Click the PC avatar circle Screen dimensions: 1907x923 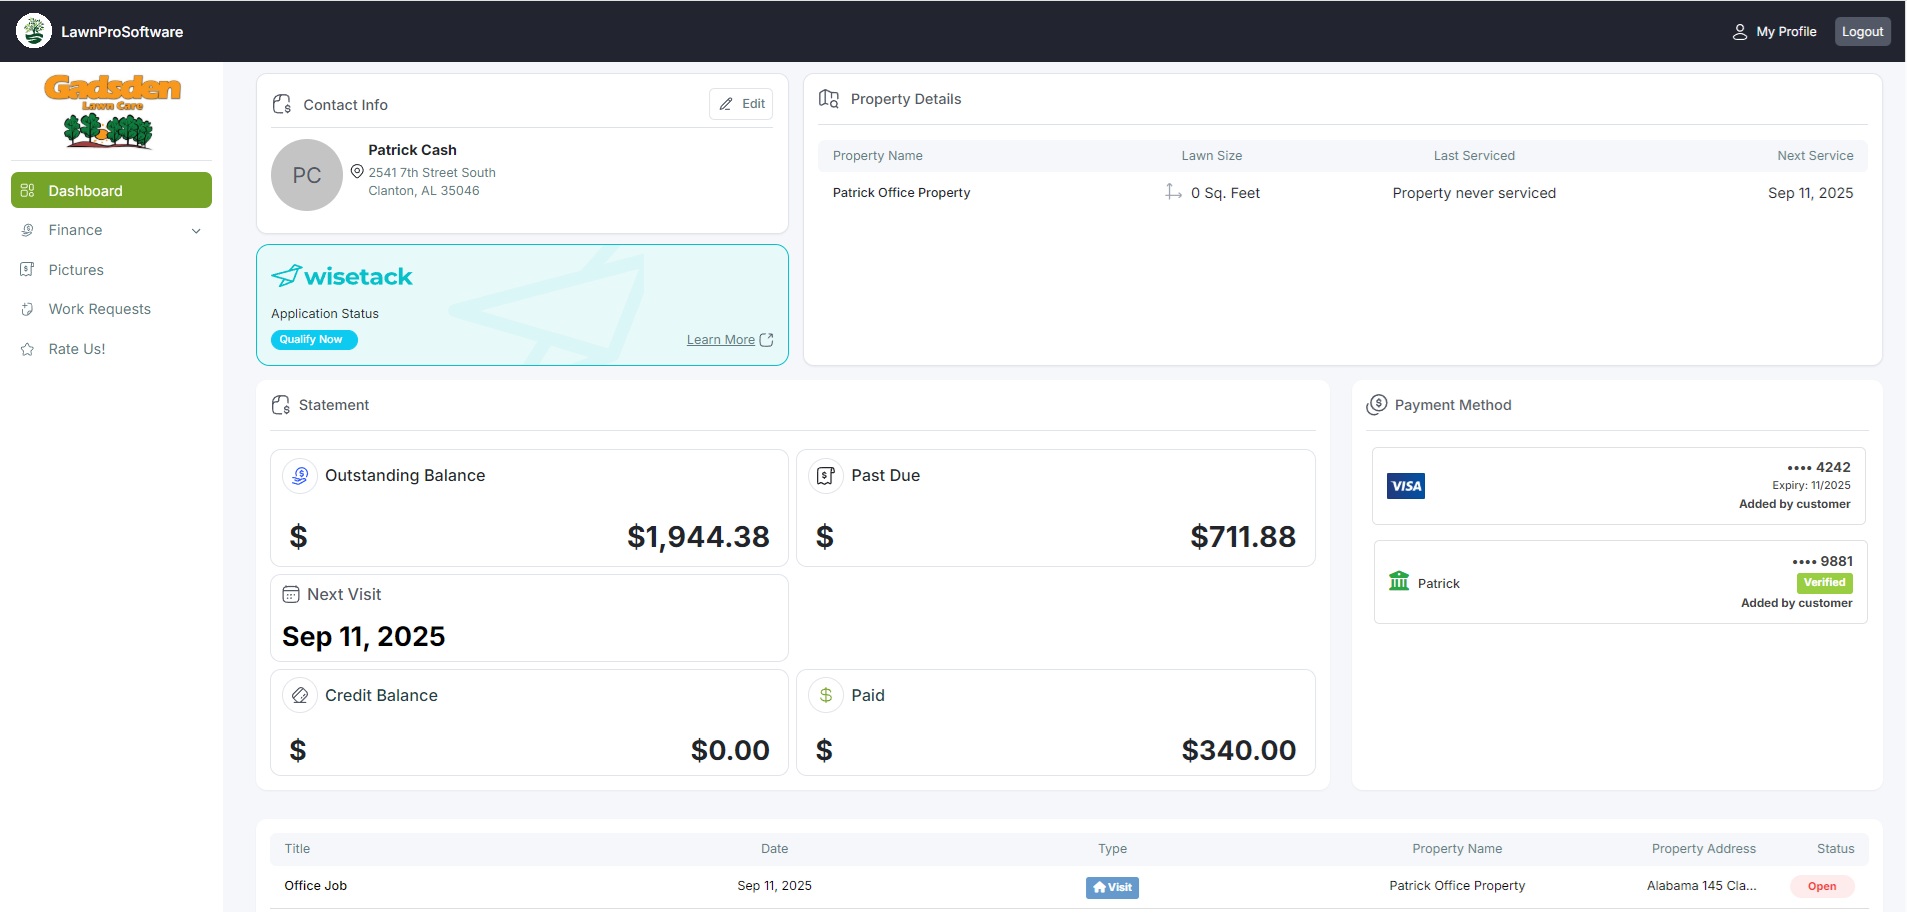[x=307, y=175]
